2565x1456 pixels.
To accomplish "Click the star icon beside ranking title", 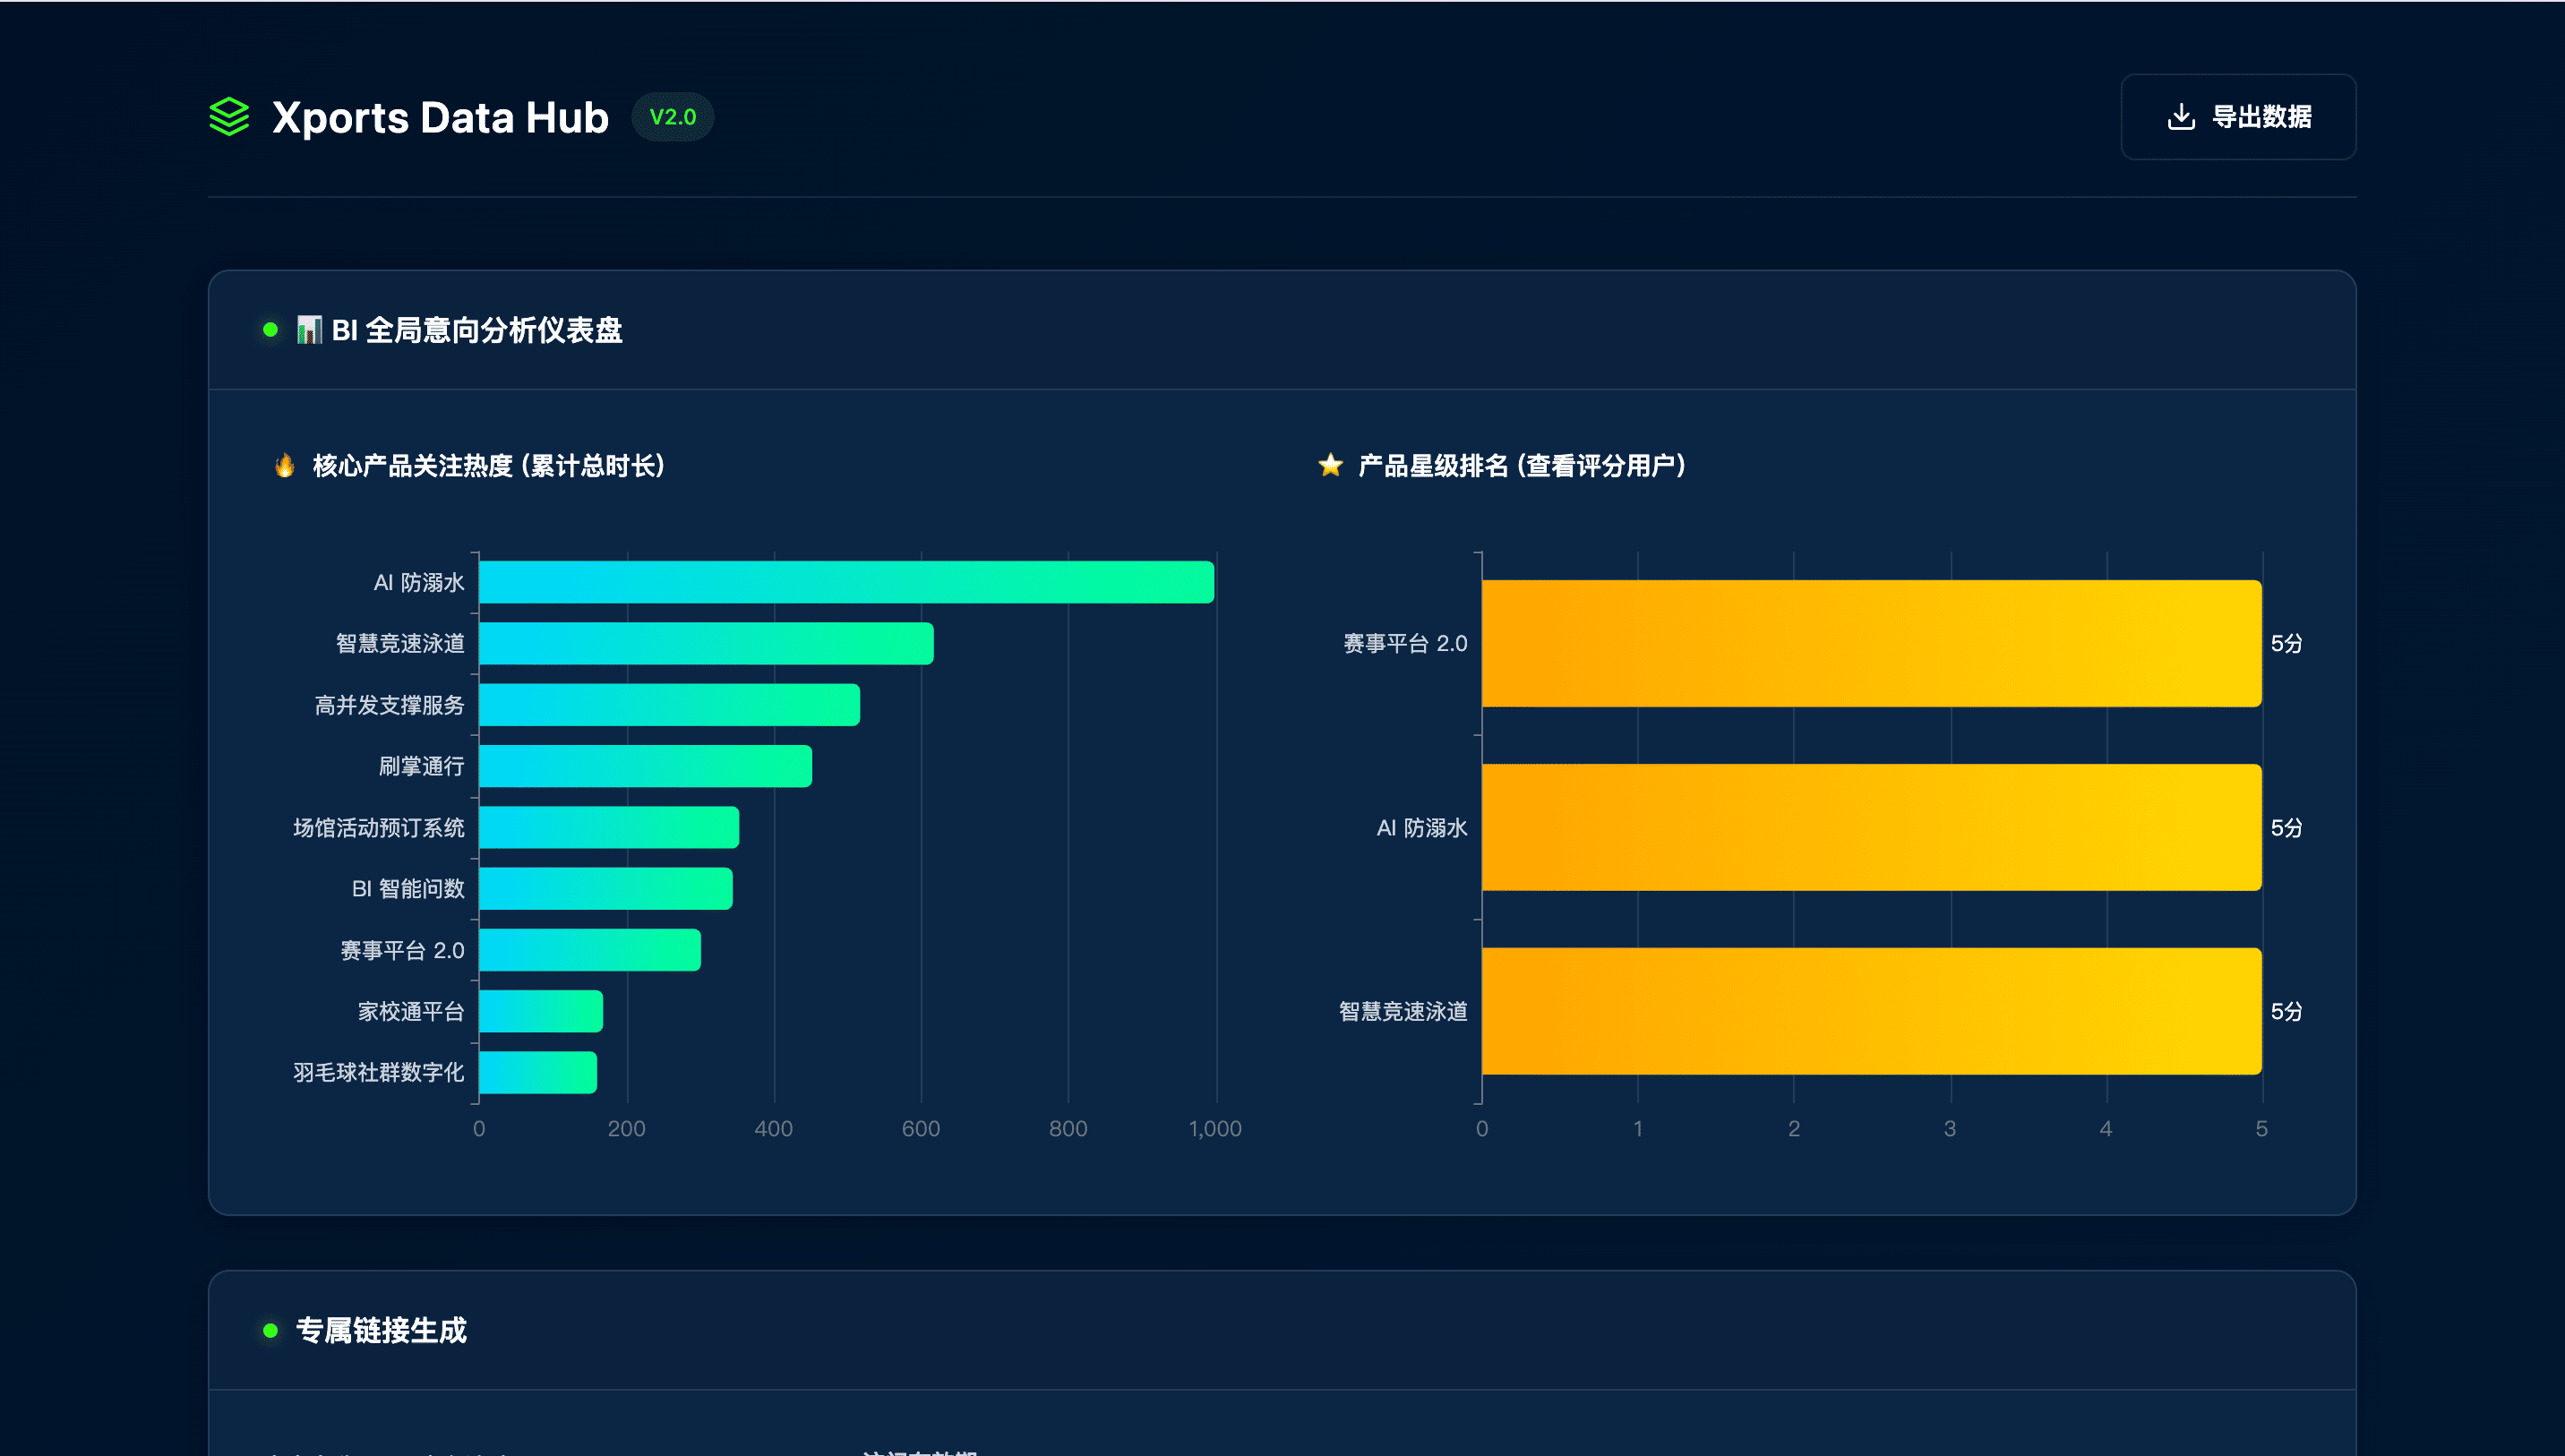I will point(1330,465).
